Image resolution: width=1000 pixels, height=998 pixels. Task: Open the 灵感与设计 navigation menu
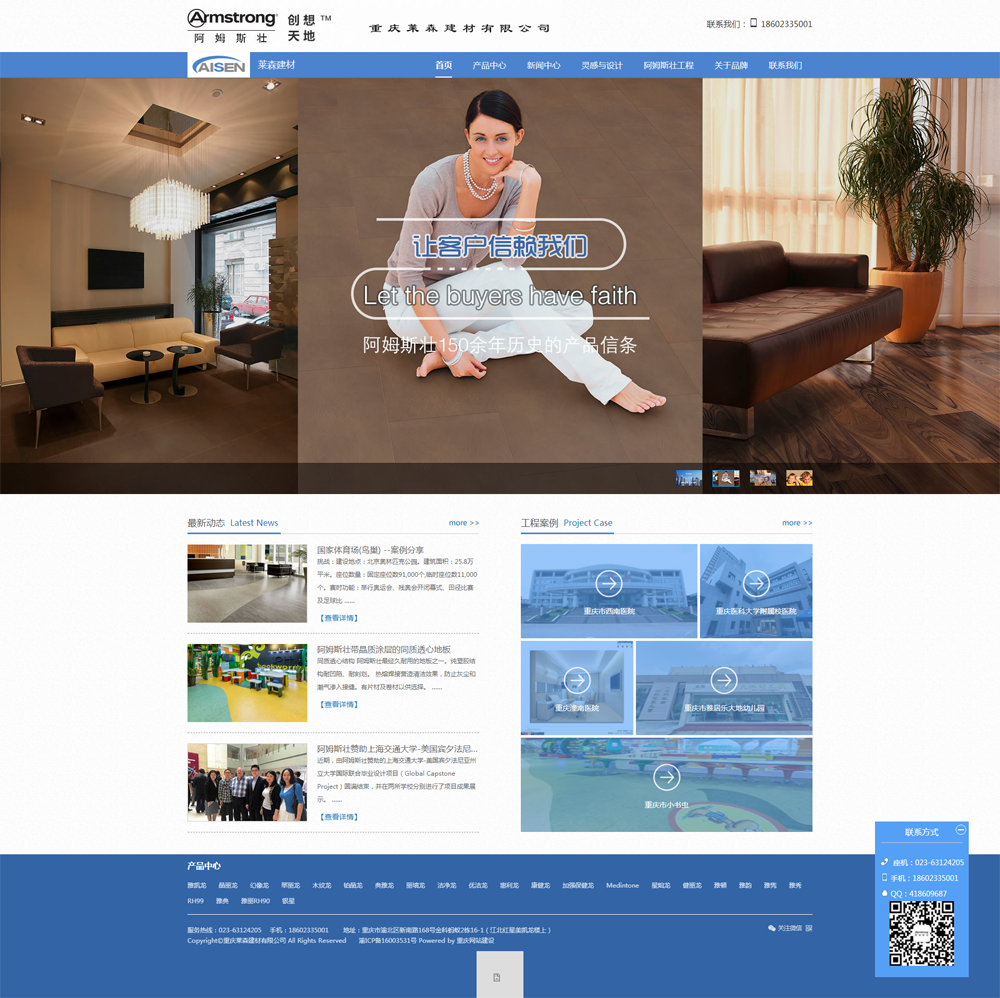[602, 66]
